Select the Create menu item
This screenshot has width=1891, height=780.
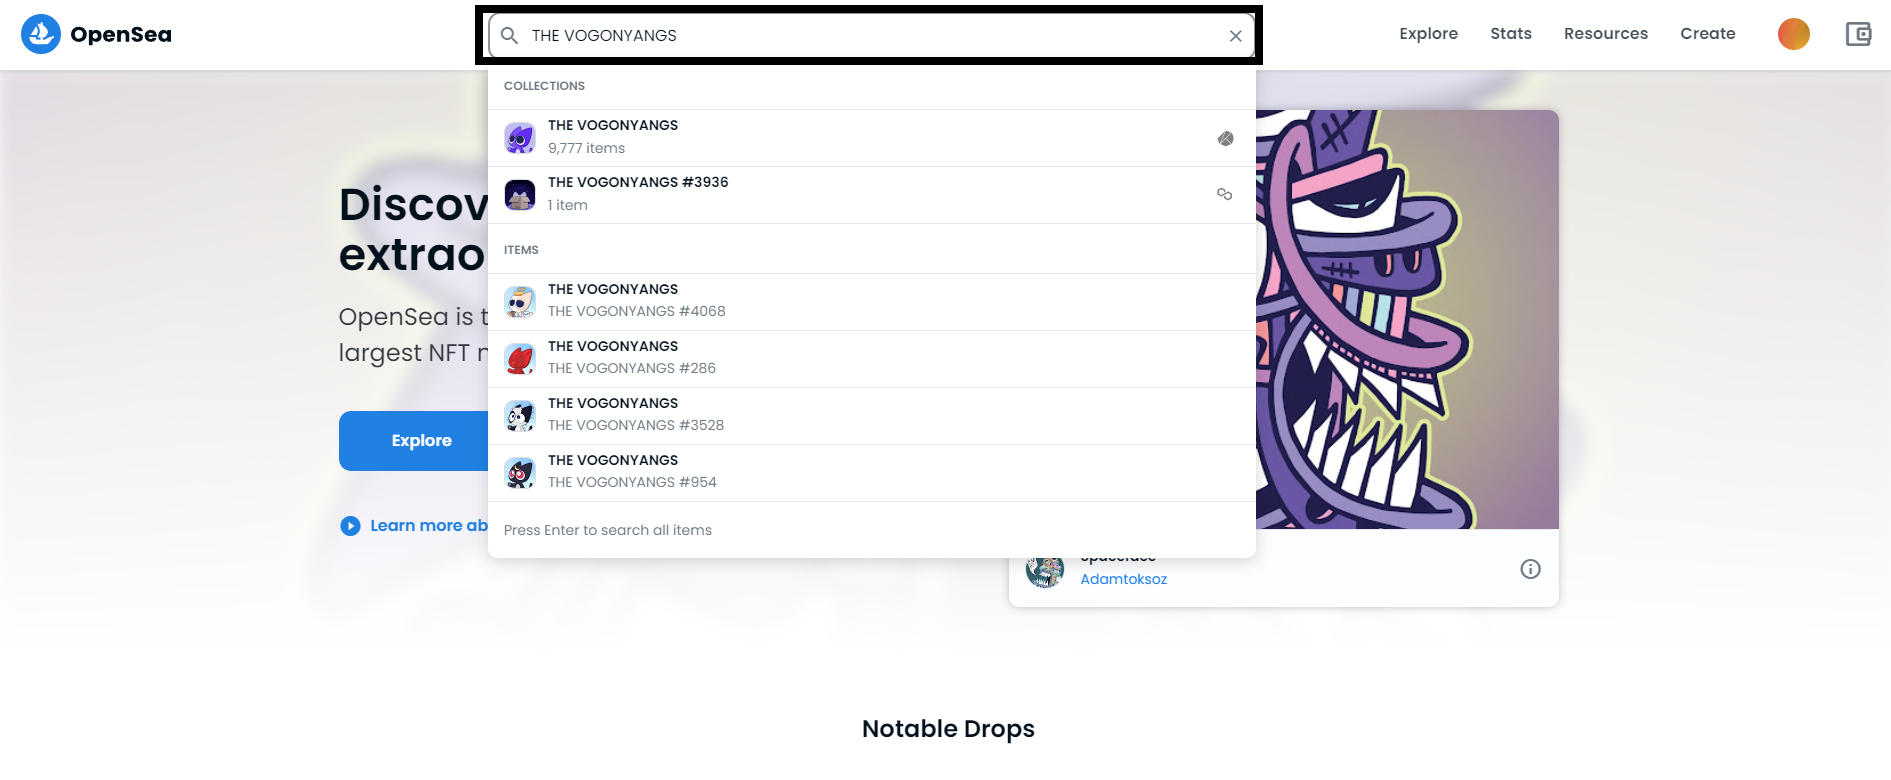pos(1708,34)
